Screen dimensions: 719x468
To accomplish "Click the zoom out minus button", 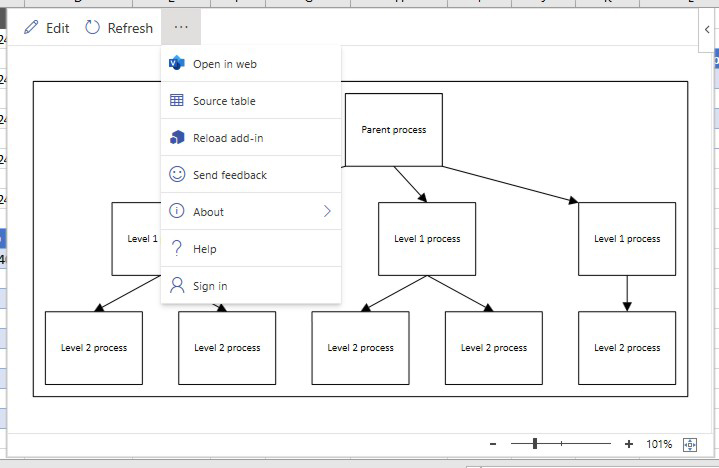I will pyautogui.click(x=493, y=444).
